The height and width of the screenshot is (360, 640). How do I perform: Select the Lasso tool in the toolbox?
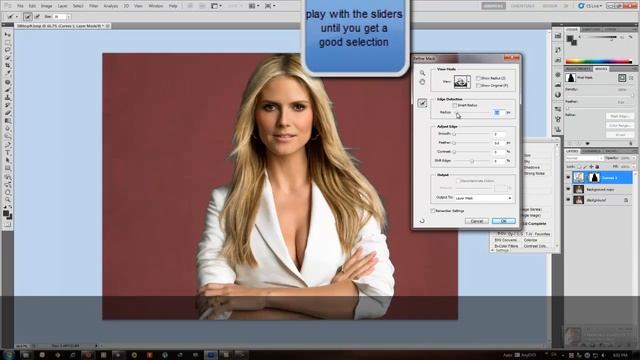[7, 51]
